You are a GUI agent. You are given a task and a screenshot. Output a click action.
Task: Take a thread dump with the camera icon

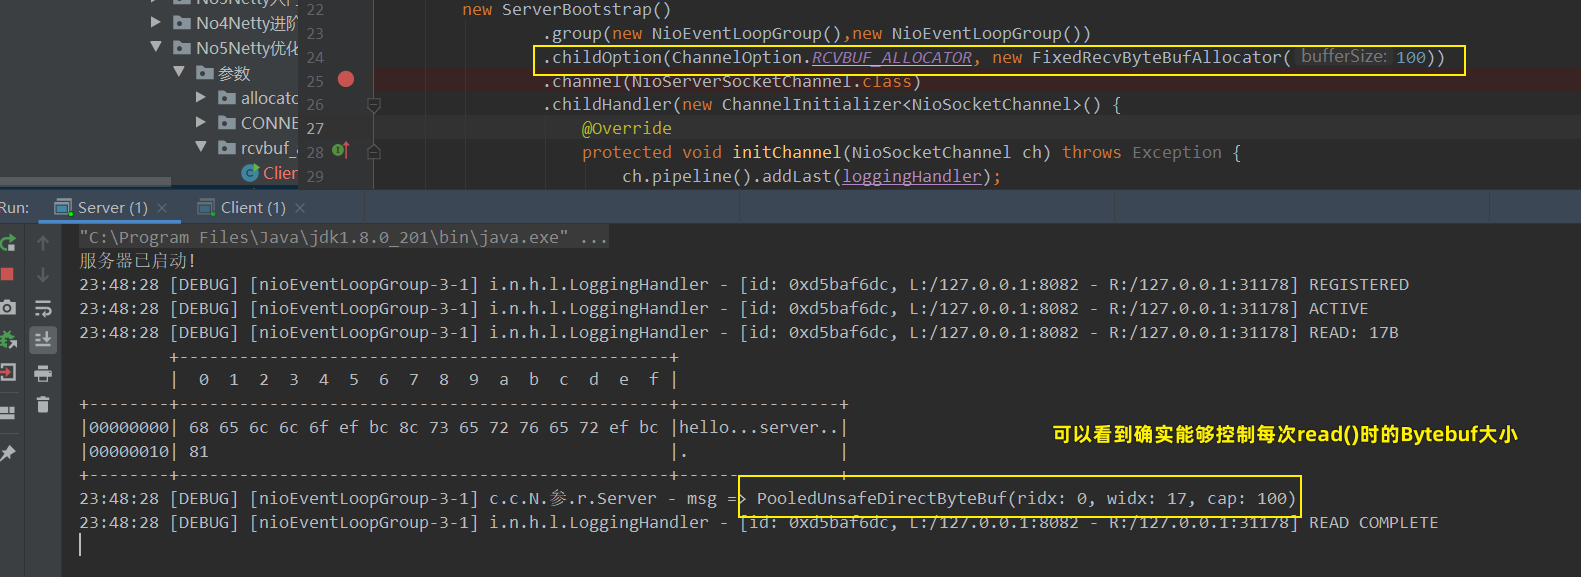(x=8, y=307)
